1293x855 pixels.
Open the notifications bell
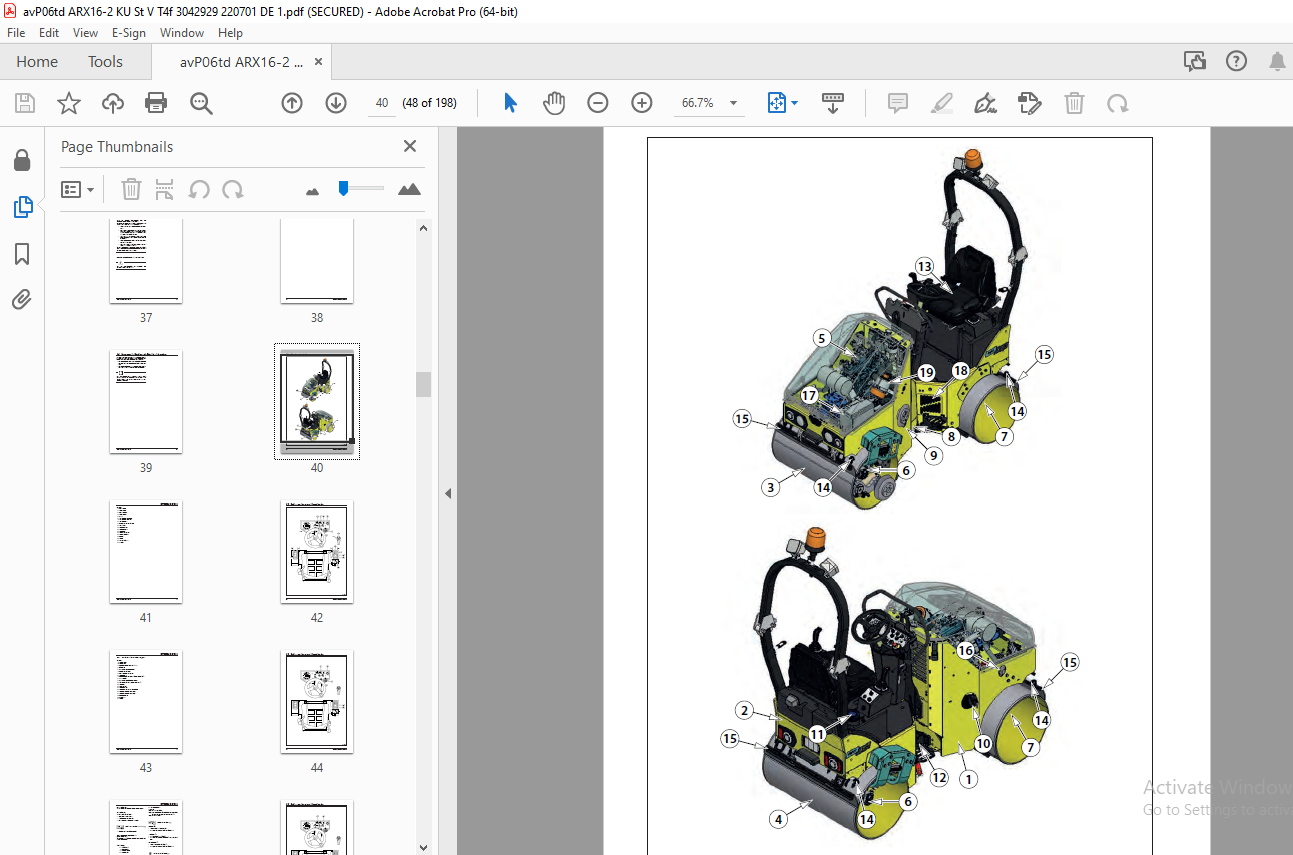1277,61
